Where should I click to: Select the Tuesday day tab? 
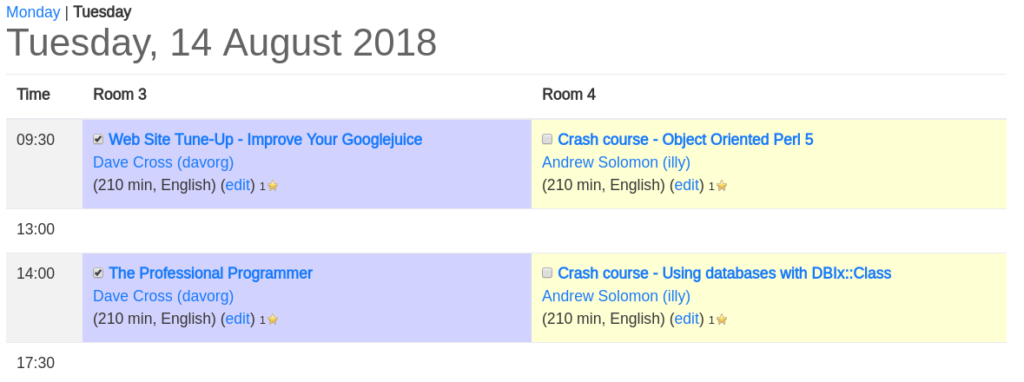(x=102, y=12)
